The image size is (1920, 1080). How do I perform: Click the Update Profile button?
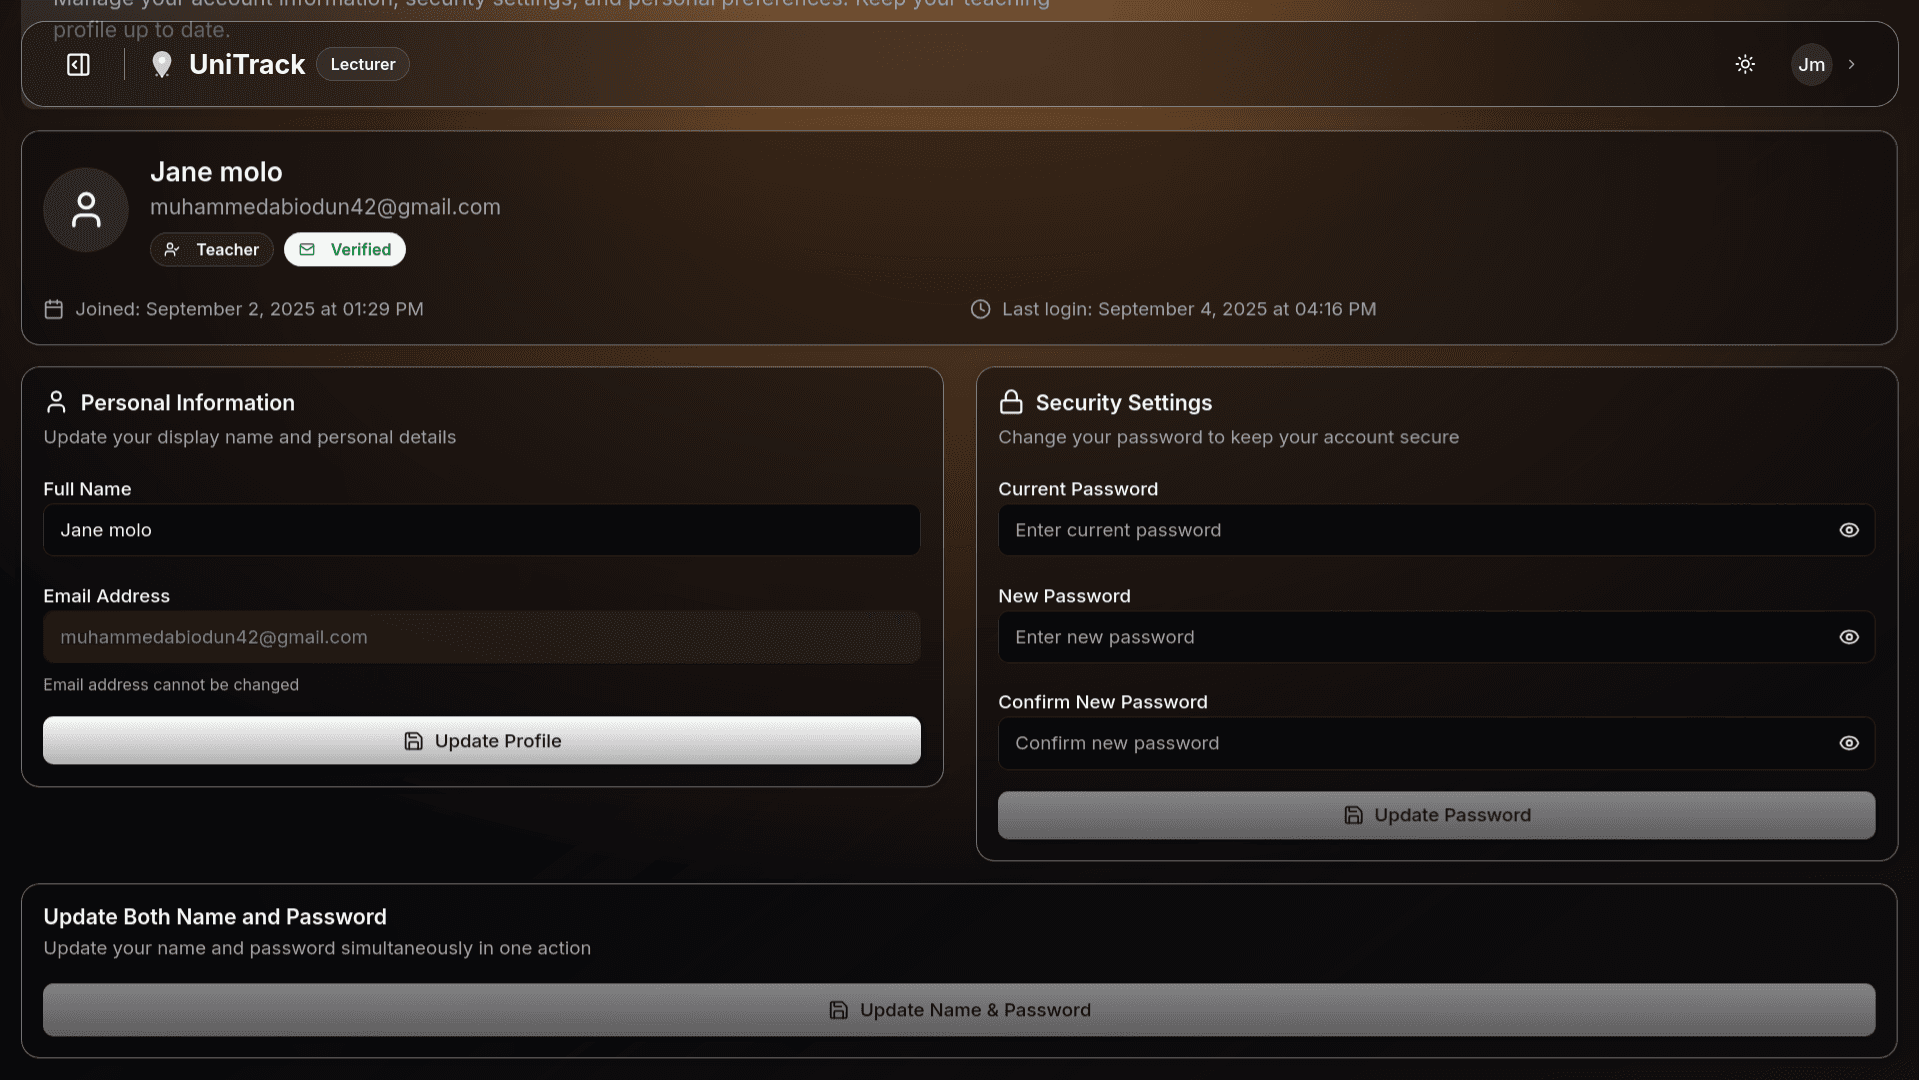pyautogui.click(x=482, y=741)
